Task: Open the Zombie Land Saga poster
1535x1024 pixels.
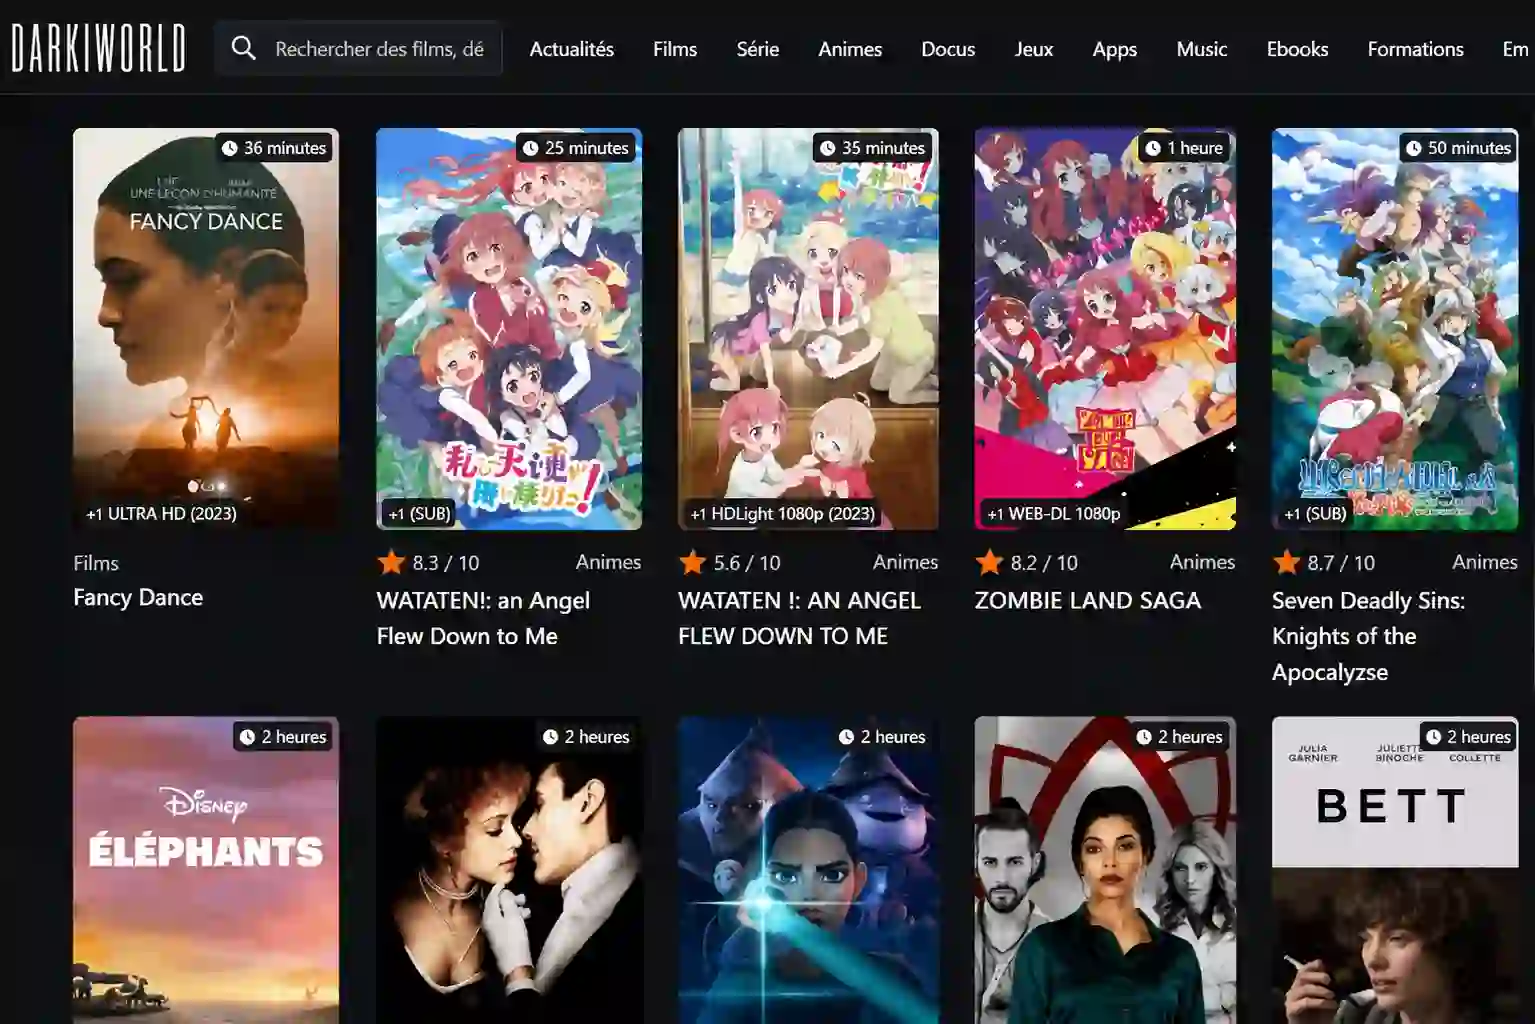Action: pyautogui.click(x=1105, y=329)
